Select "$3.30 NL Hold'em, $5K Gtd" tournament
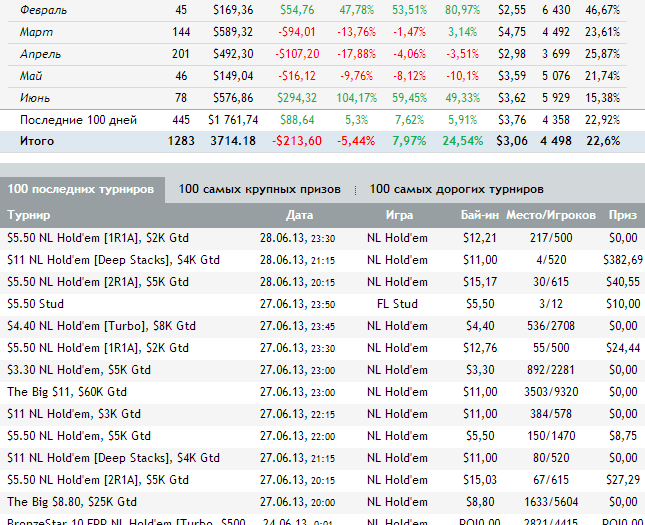This screenshot has width=645, height=525. click(x=79, y=369)
